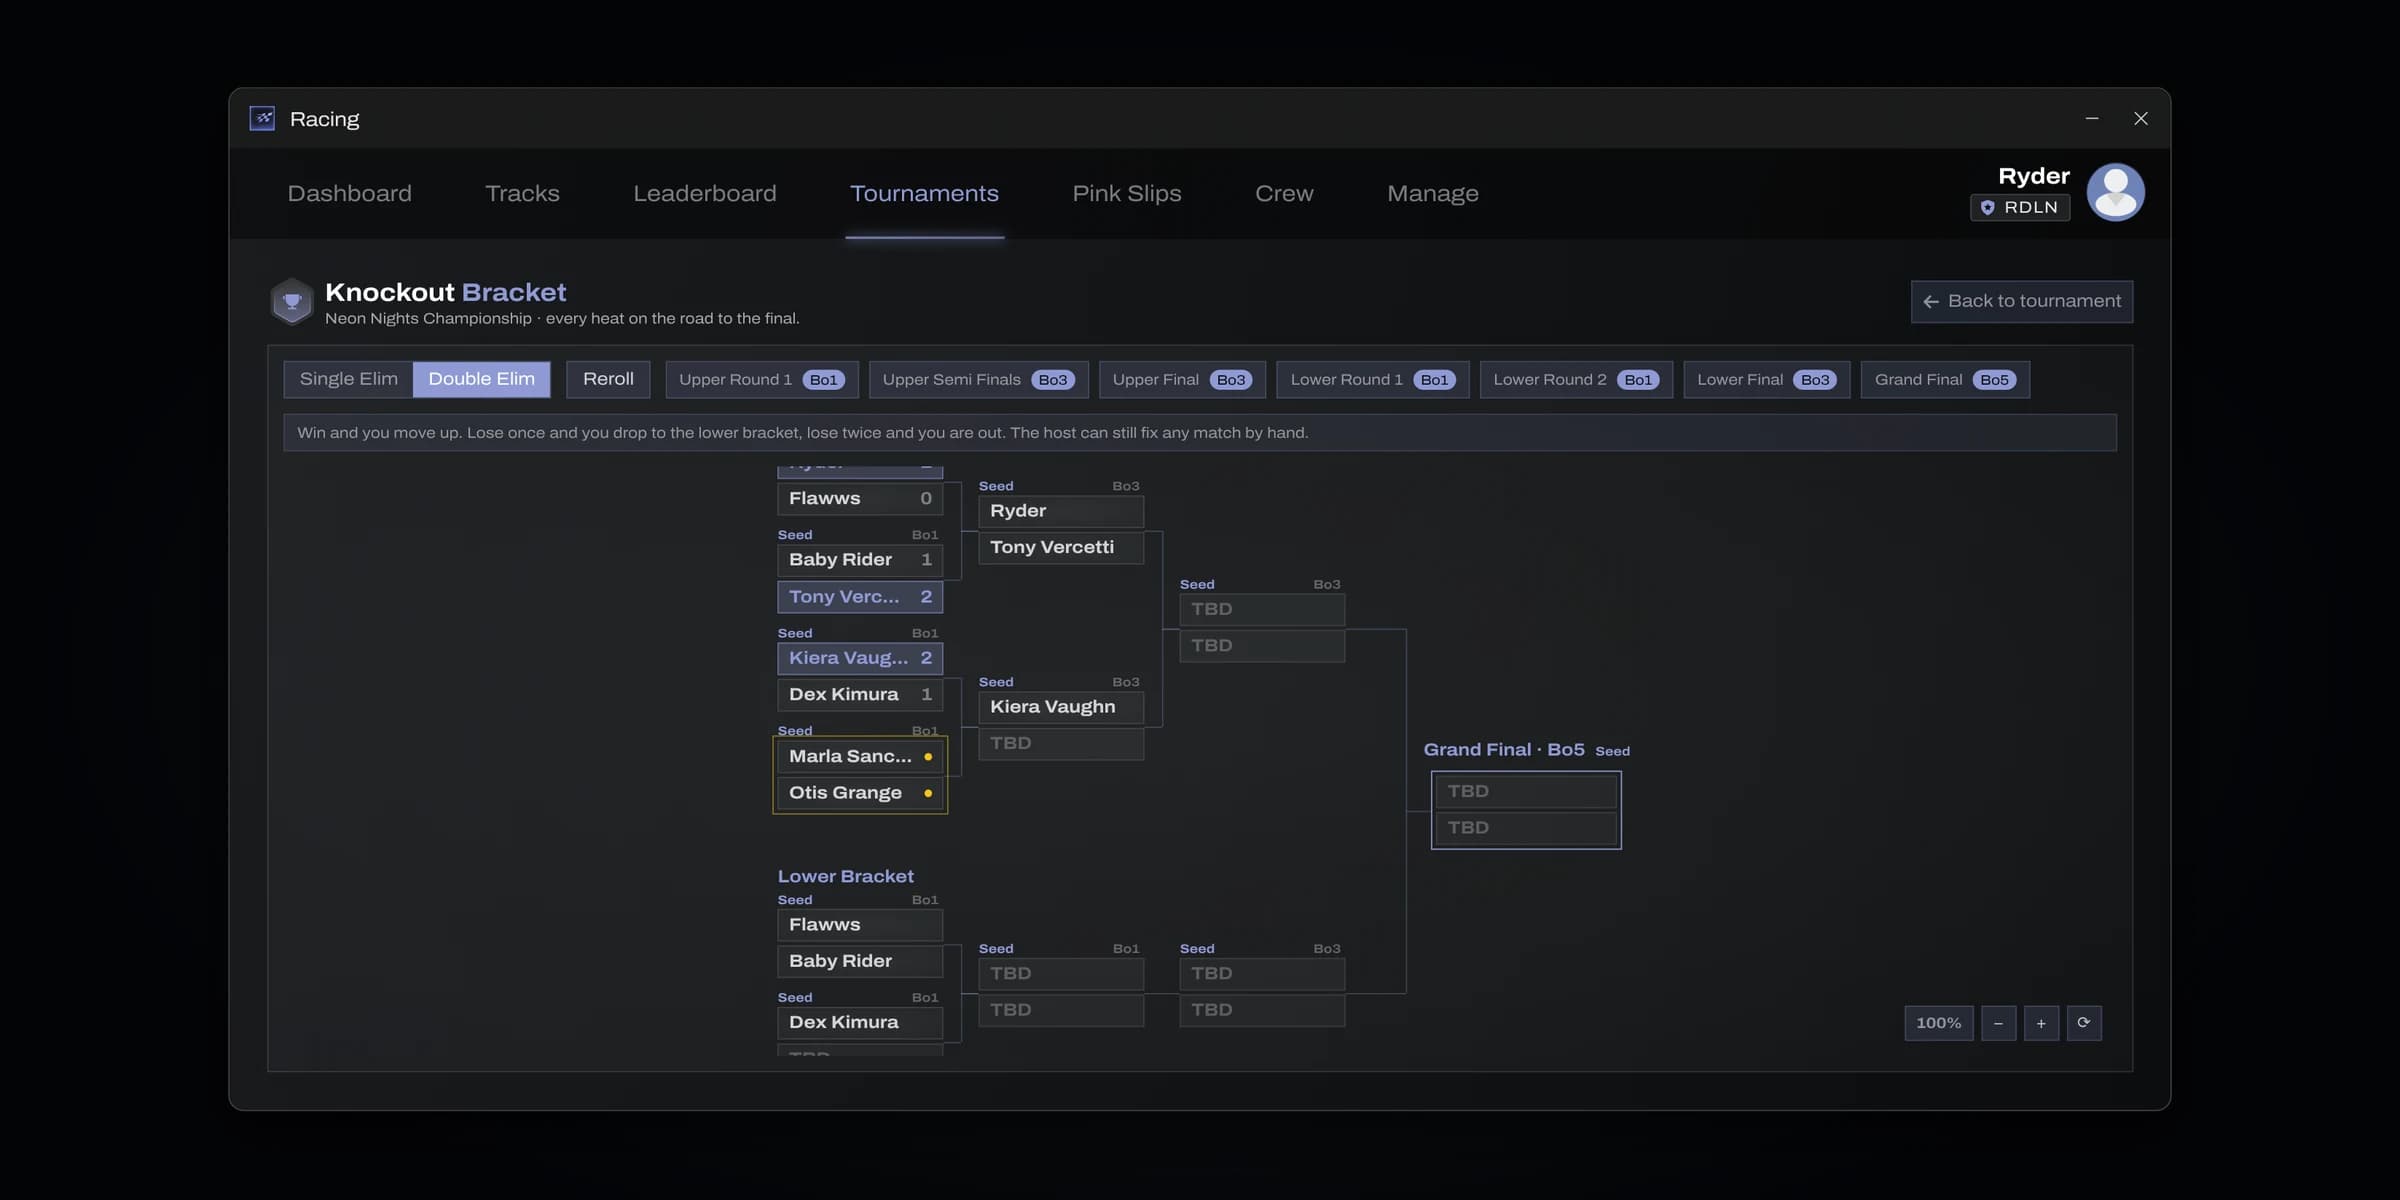
Task: Open the Dashboard tab
Action: pos(349,193)
